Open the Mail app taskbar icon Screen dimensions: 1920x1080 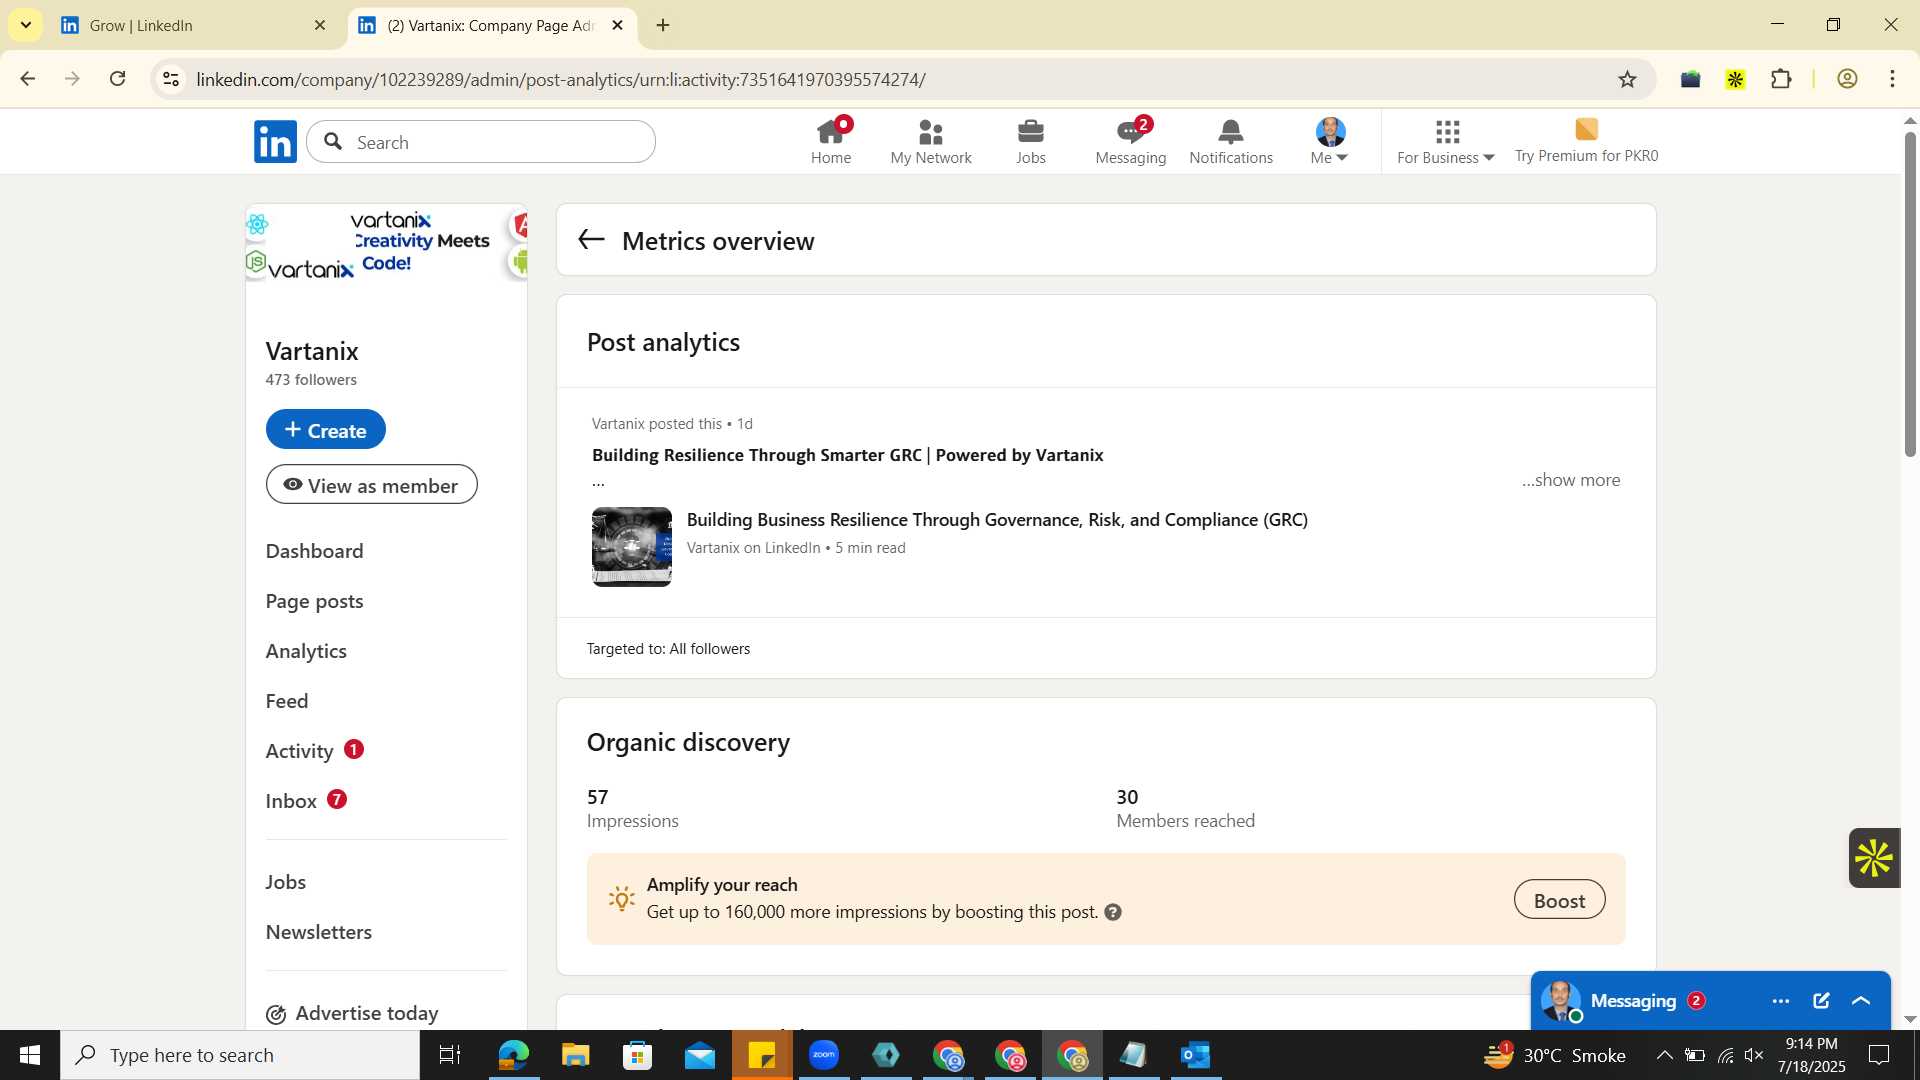coord(700,1055)
